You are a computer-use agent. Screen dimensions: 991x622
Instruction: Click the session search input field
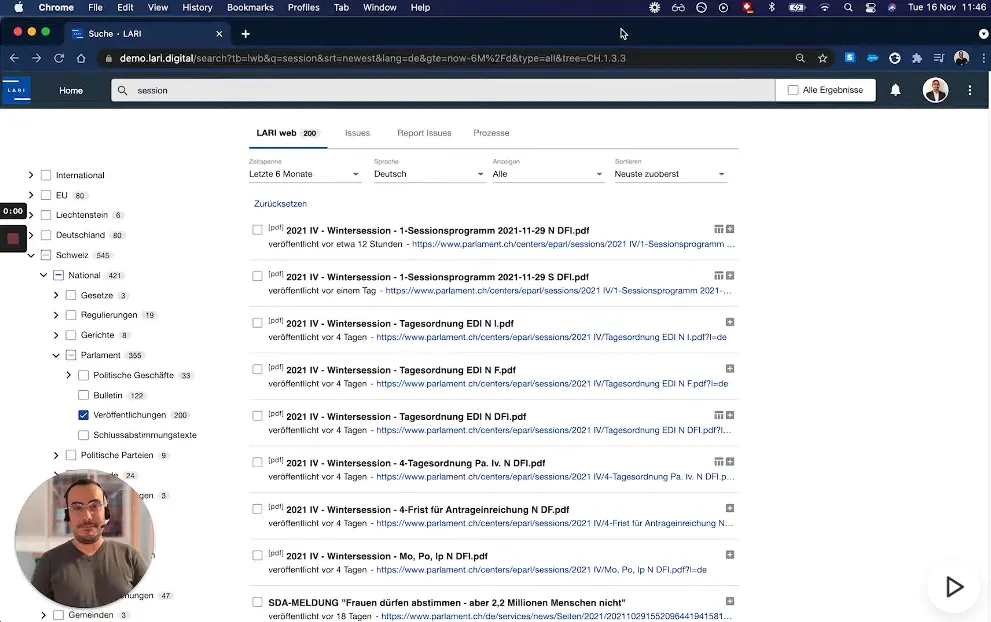(x=440, y=90)
